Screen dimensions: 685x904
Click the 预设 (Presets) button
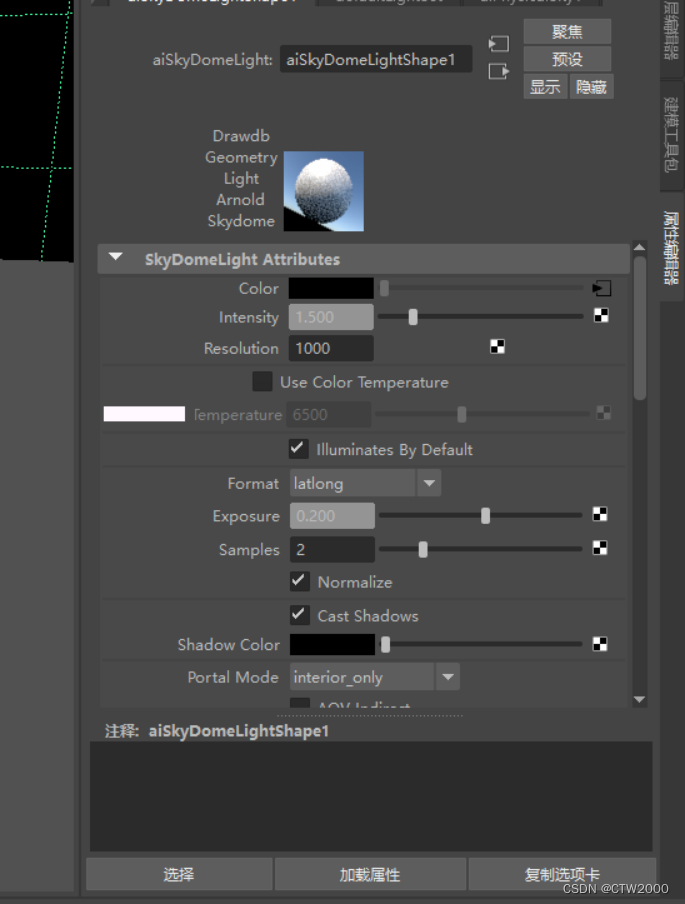567,59
